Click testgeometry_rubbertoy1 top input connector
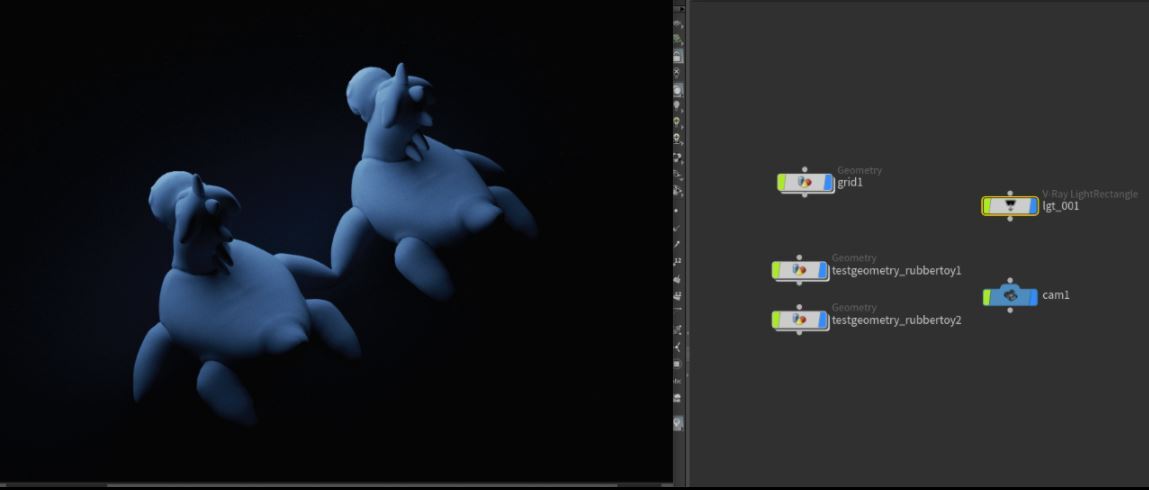The image size is (1149, 490). click(799, 258)
